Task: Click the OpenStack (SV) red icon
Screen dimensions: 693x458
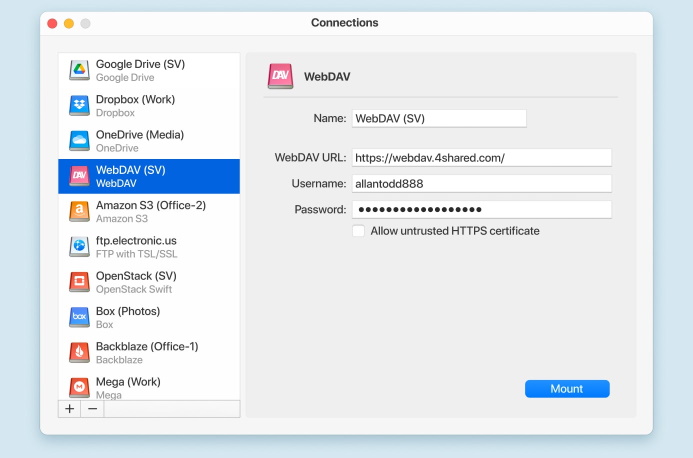Action: [79, 282]
